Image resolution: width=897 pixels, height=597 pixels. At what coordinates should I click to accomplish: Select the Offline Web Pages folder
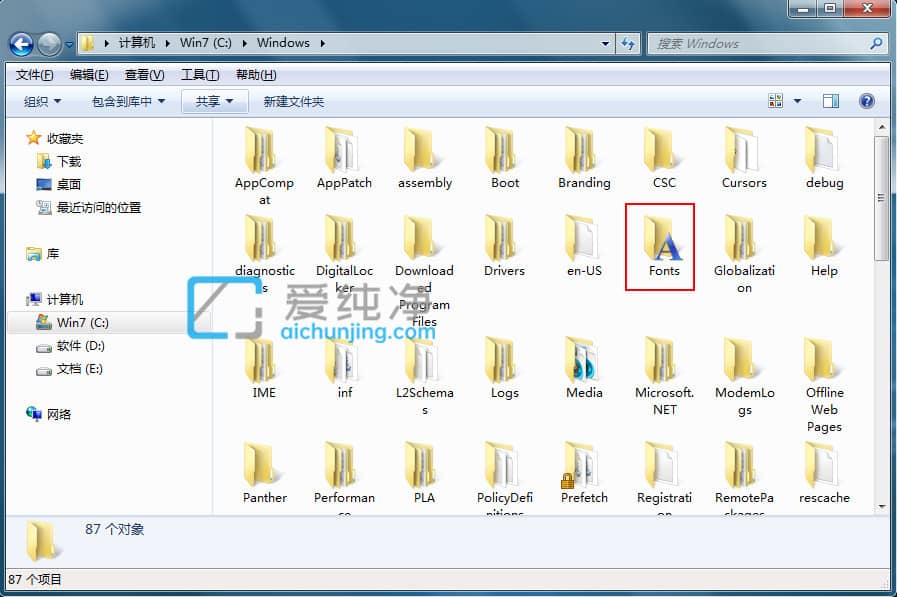pyautogui.click(x=824, y=385)
